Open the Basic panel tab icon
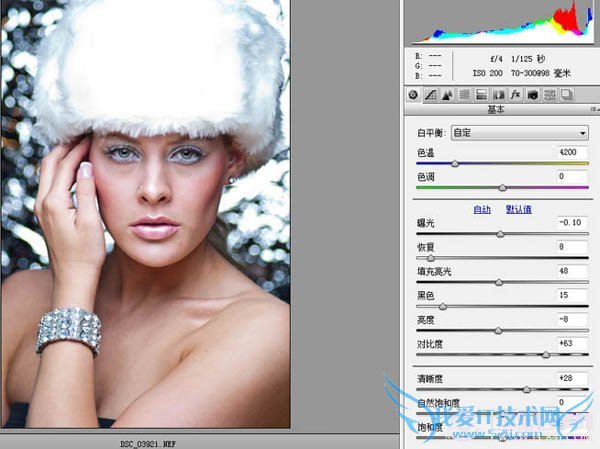Image resolution: width=600 pixels, height=449 pixels. pyautogui.click(x=414, y=95)
